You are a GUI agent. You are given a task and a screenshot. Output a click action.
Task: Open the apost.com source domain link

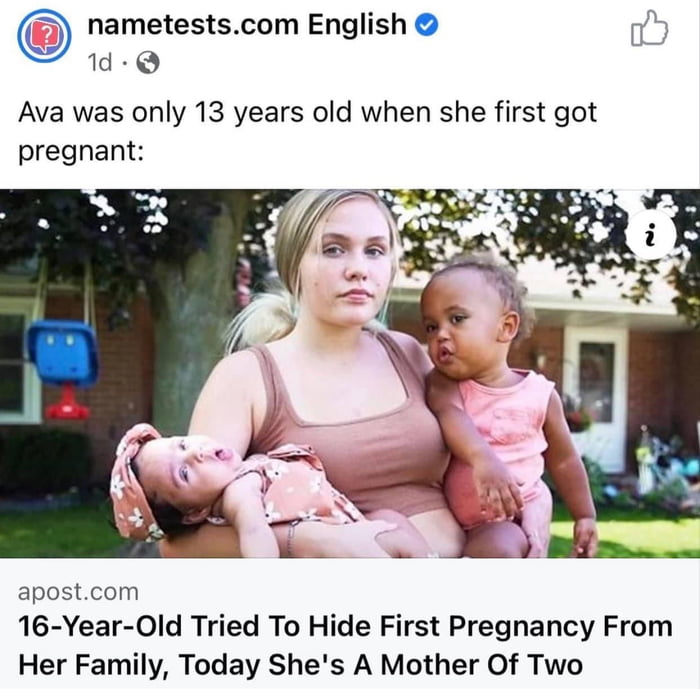coord(78,592)
